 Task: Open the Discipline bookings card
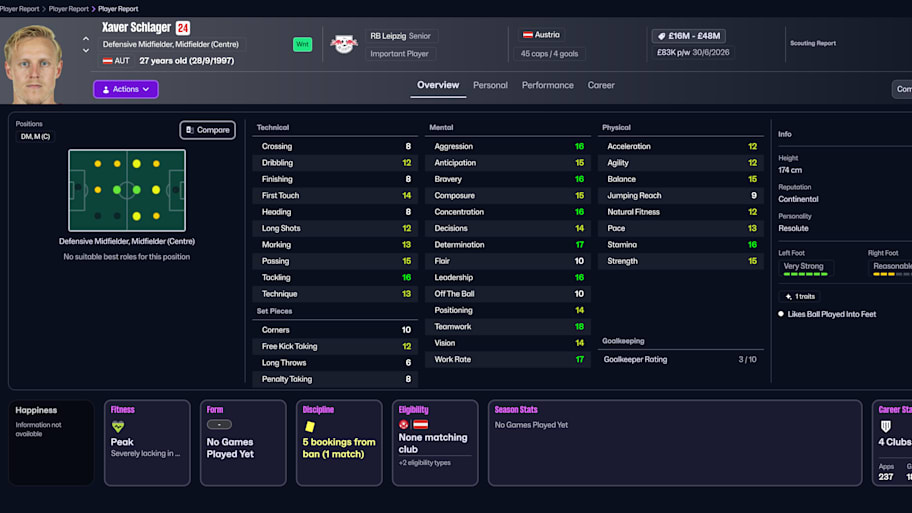pyautogui.click(x=339, y=443)
